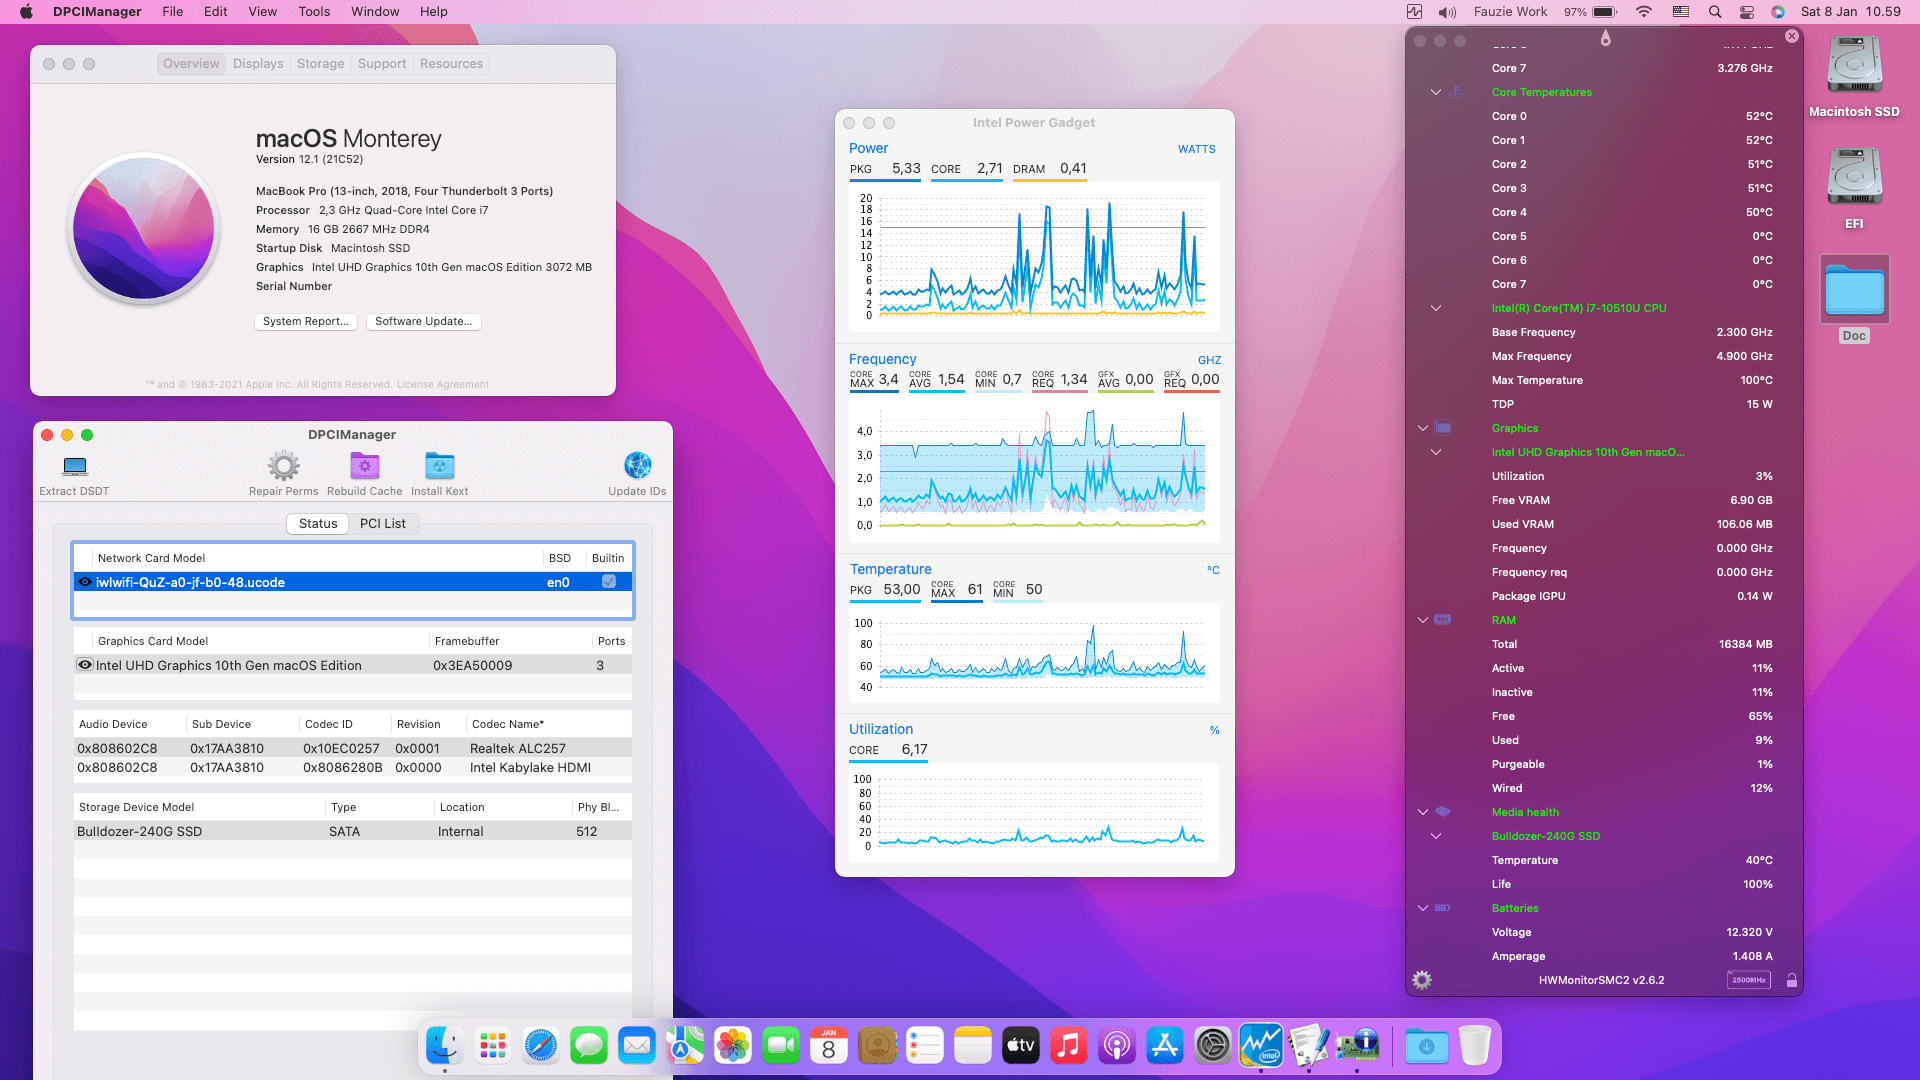Select the Intel Kabylake HDMI audio row
This screenshot has height=1080, width=1920.
353,768
